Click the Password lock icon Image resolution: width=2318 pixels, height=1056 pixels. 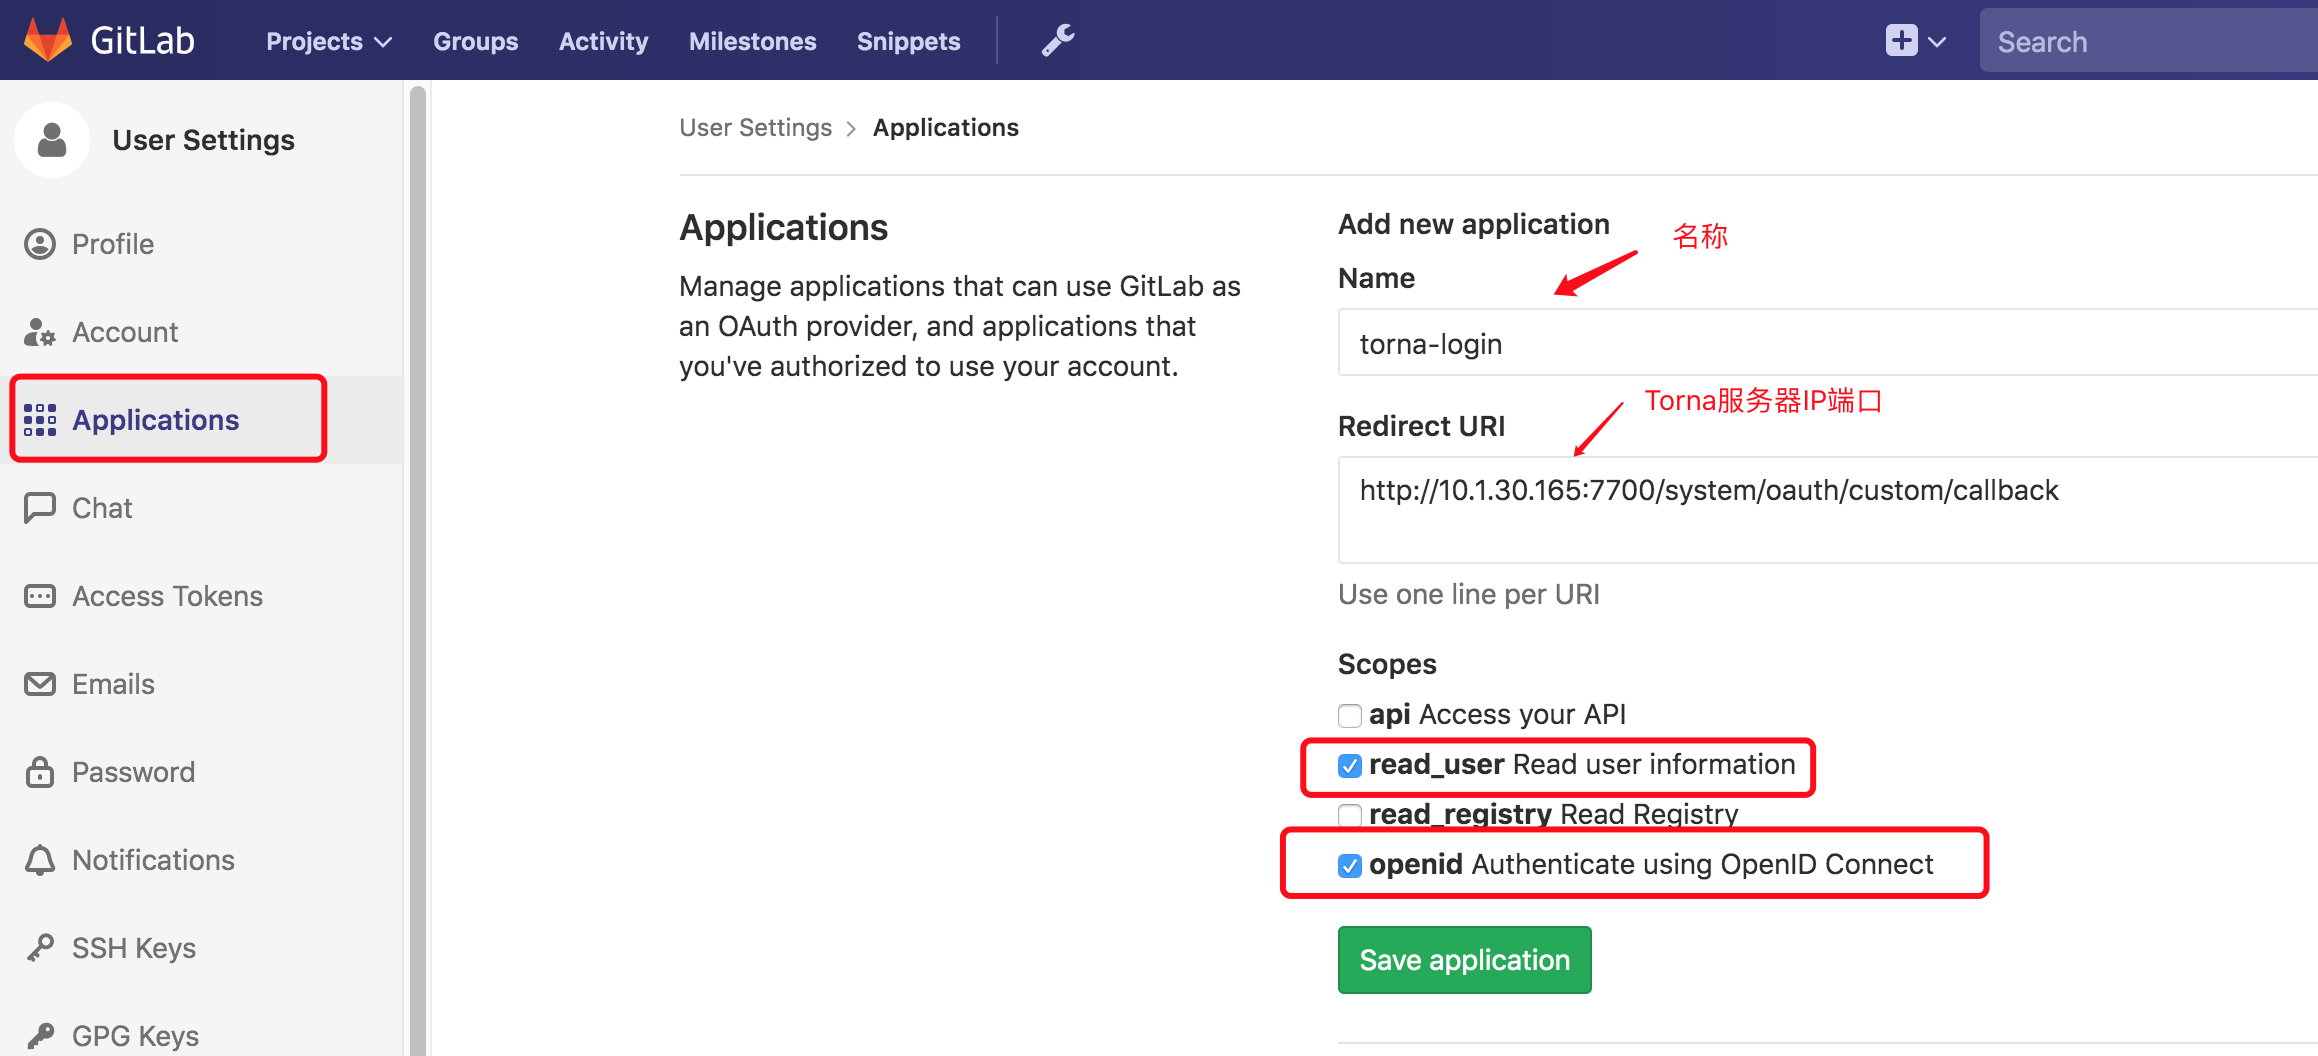[40, 771]
